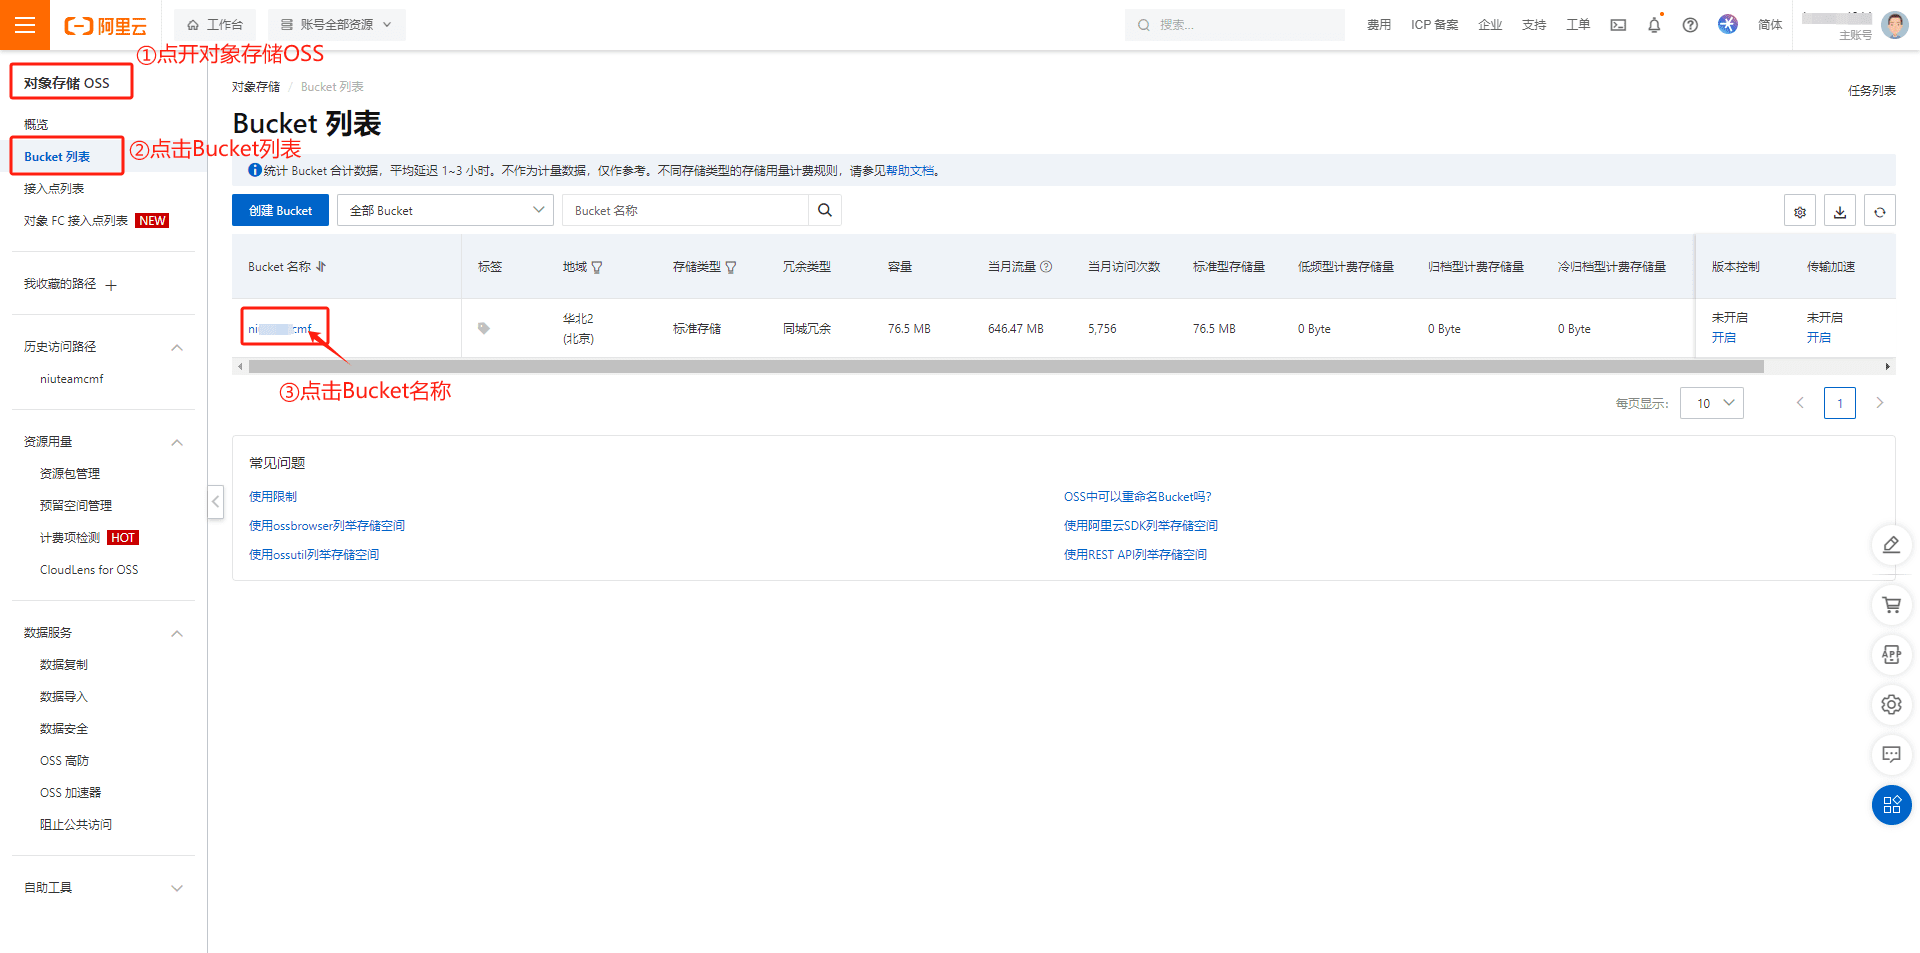The height and width of the screenshot is (953, 1920).
Task: Open the 使用限制 FAQ link
Action: [x=273, y=497]
